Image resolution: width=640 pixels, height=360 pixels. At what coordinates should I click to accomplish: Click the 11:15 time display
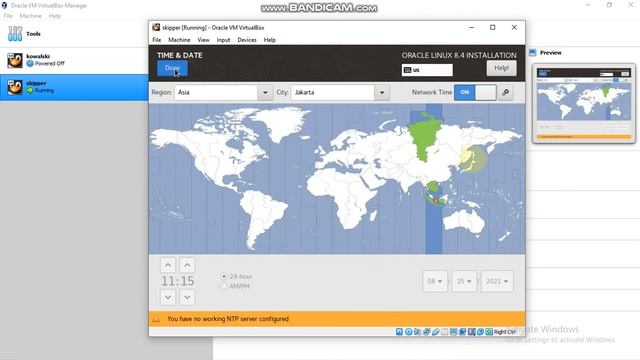(178, 281)
